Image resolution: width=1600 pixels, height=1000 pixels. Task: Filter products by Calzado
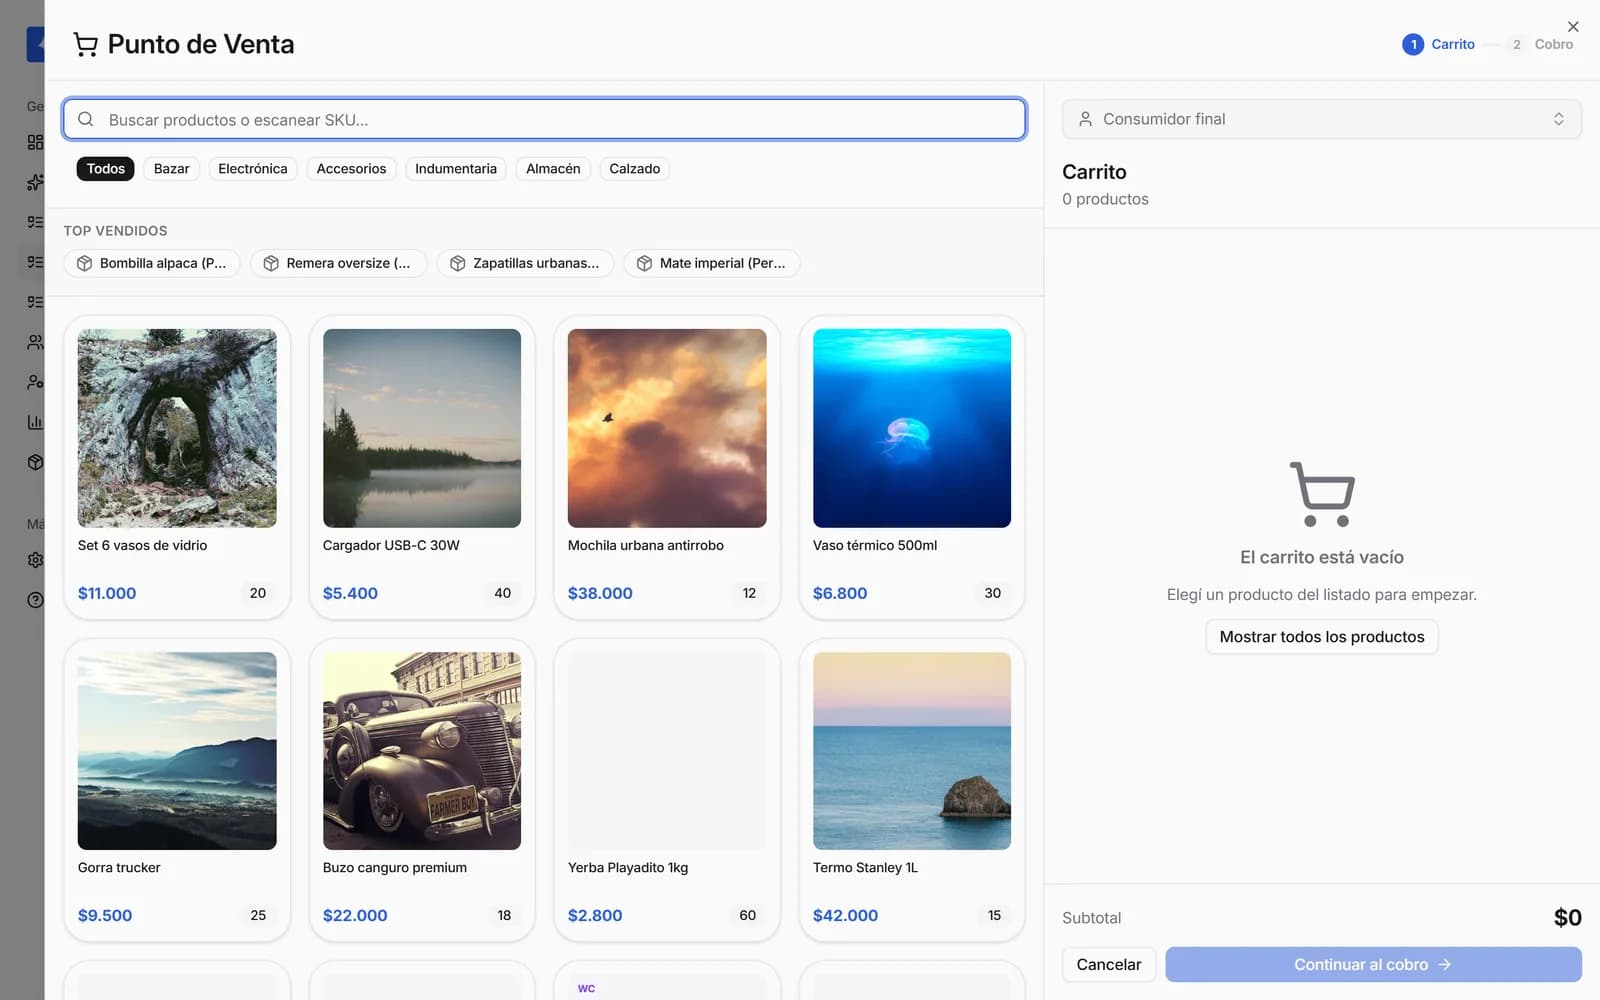(x=635, y=169)
